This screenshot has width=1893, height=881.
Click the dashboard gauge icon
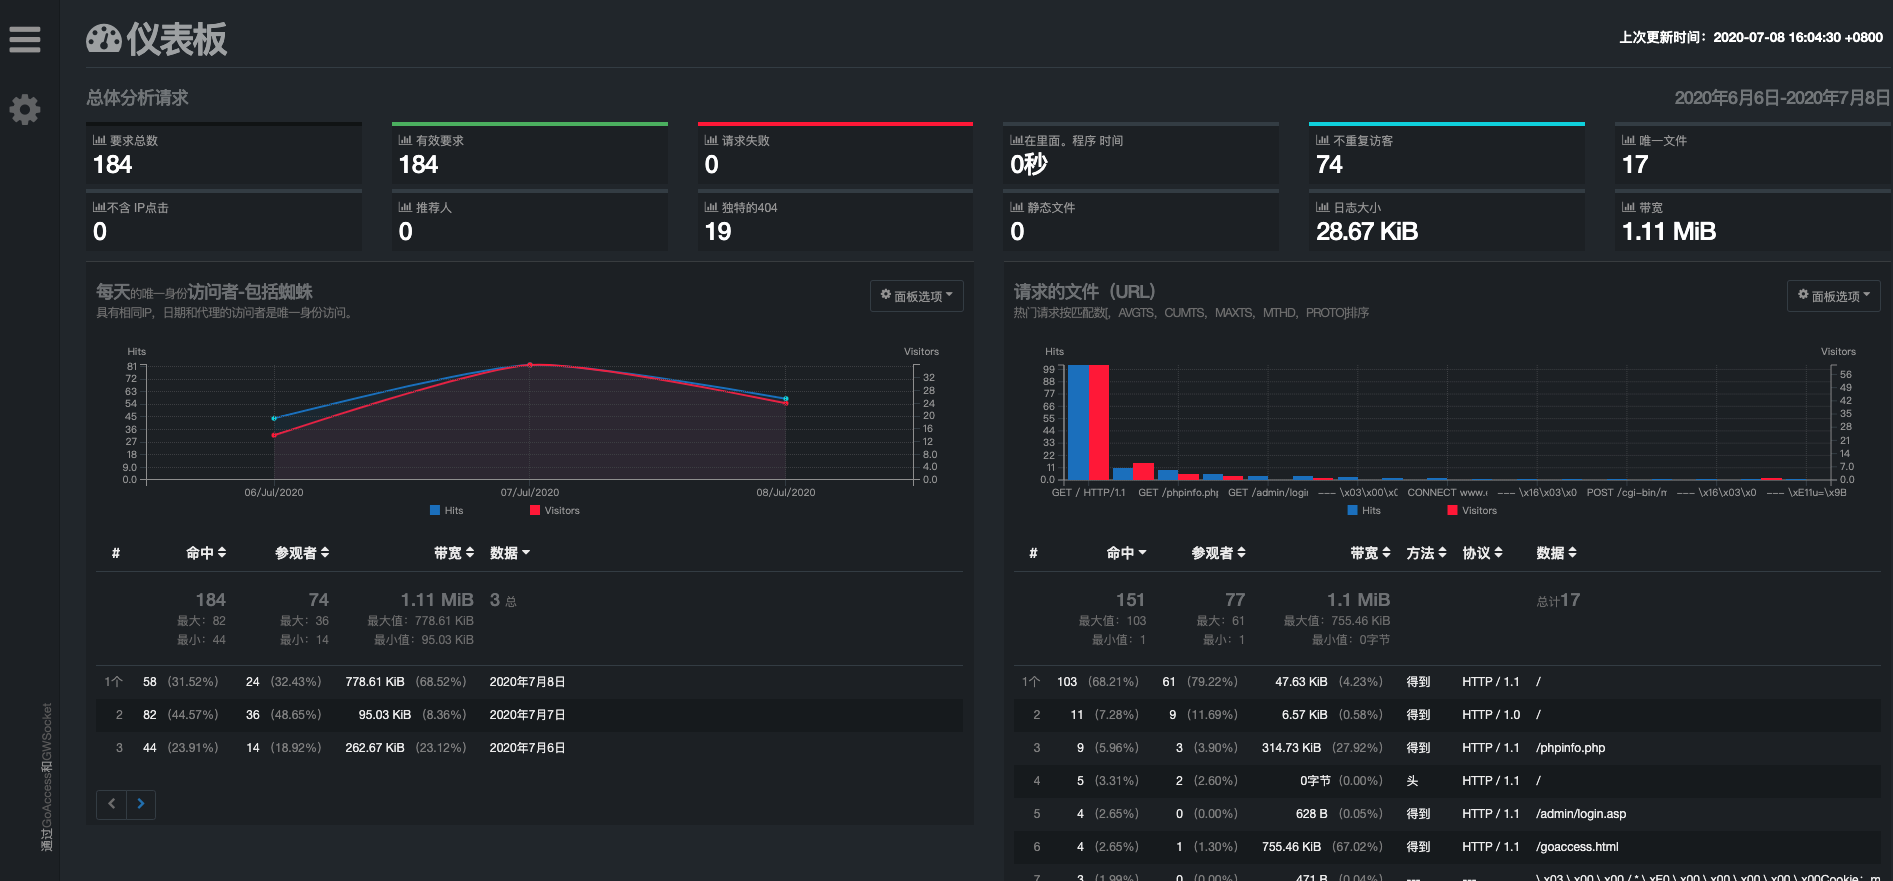point(103,39)
